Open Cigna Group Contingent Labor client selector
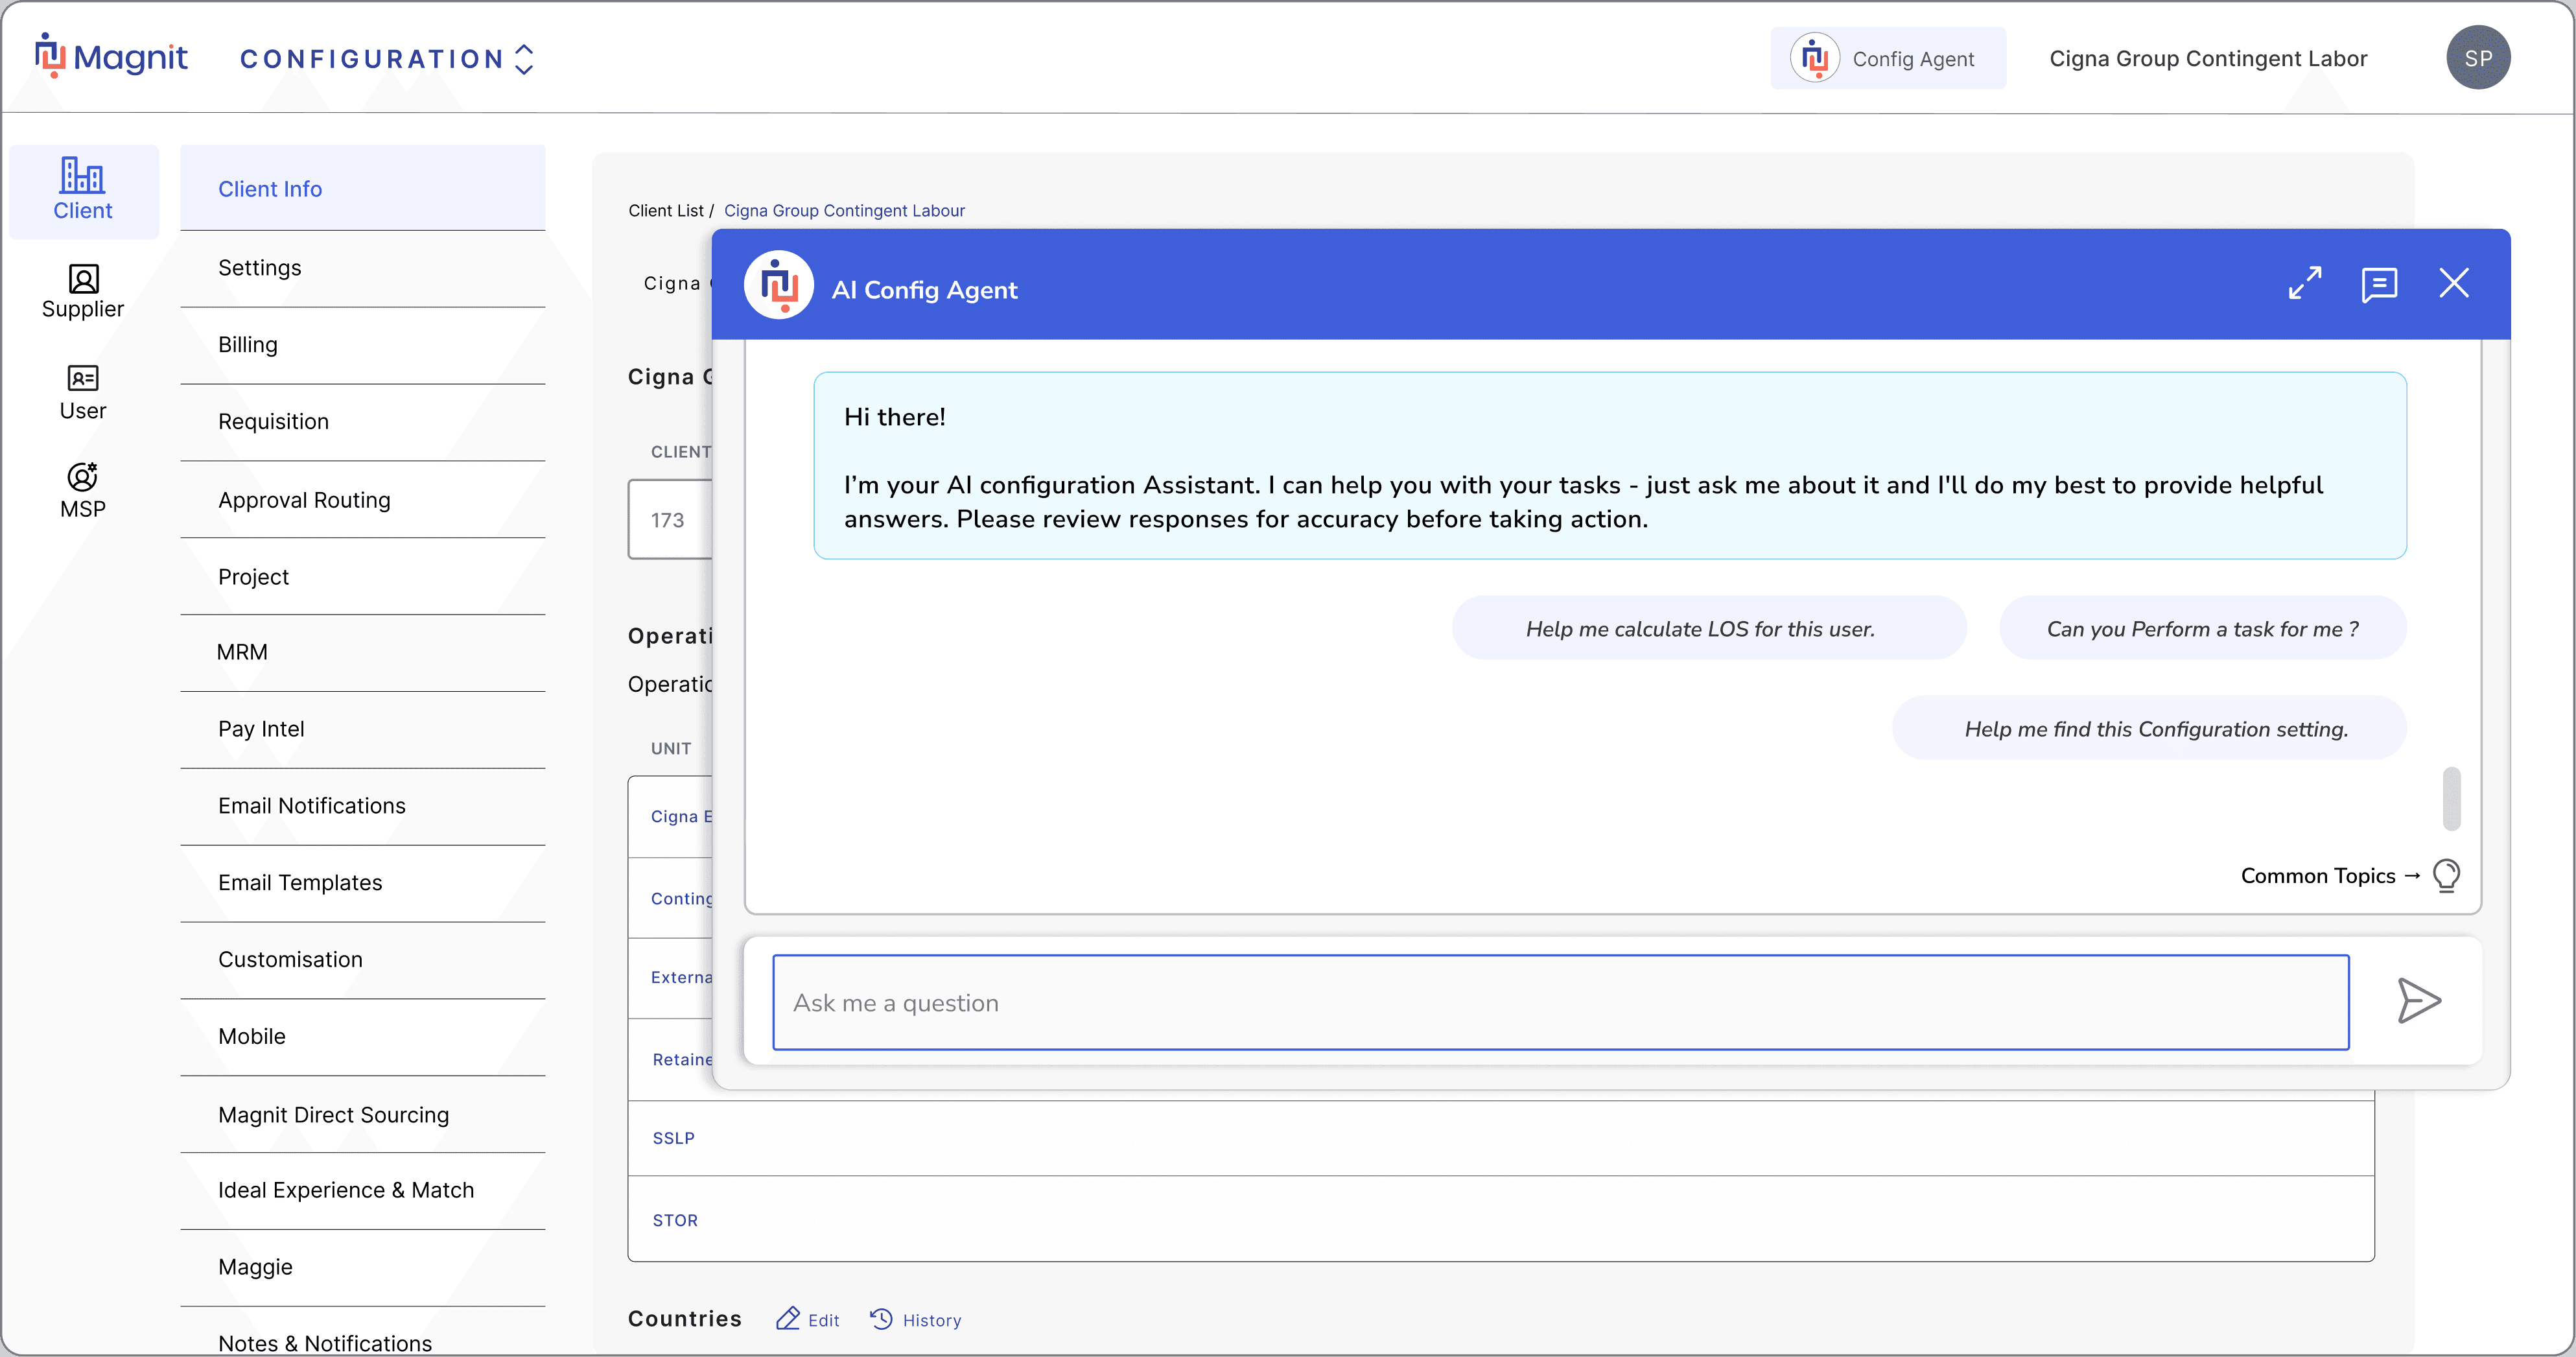The height and width of the screenshot is (1357, 2576). (2207, 59)
